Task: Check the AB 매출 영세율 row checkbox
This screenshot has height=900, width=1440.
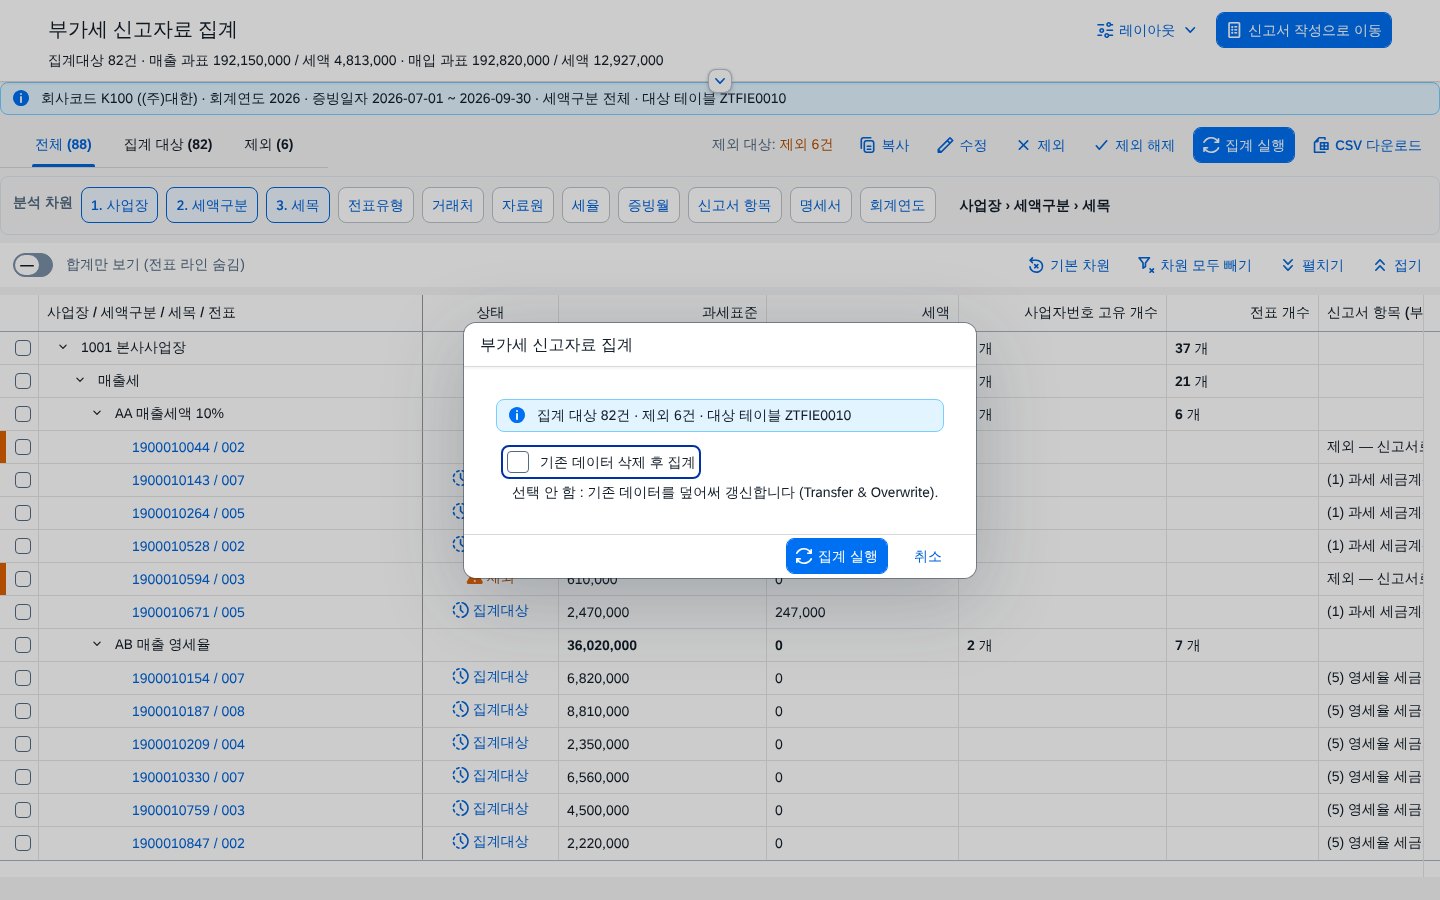Action: click(x=23, y=645)
